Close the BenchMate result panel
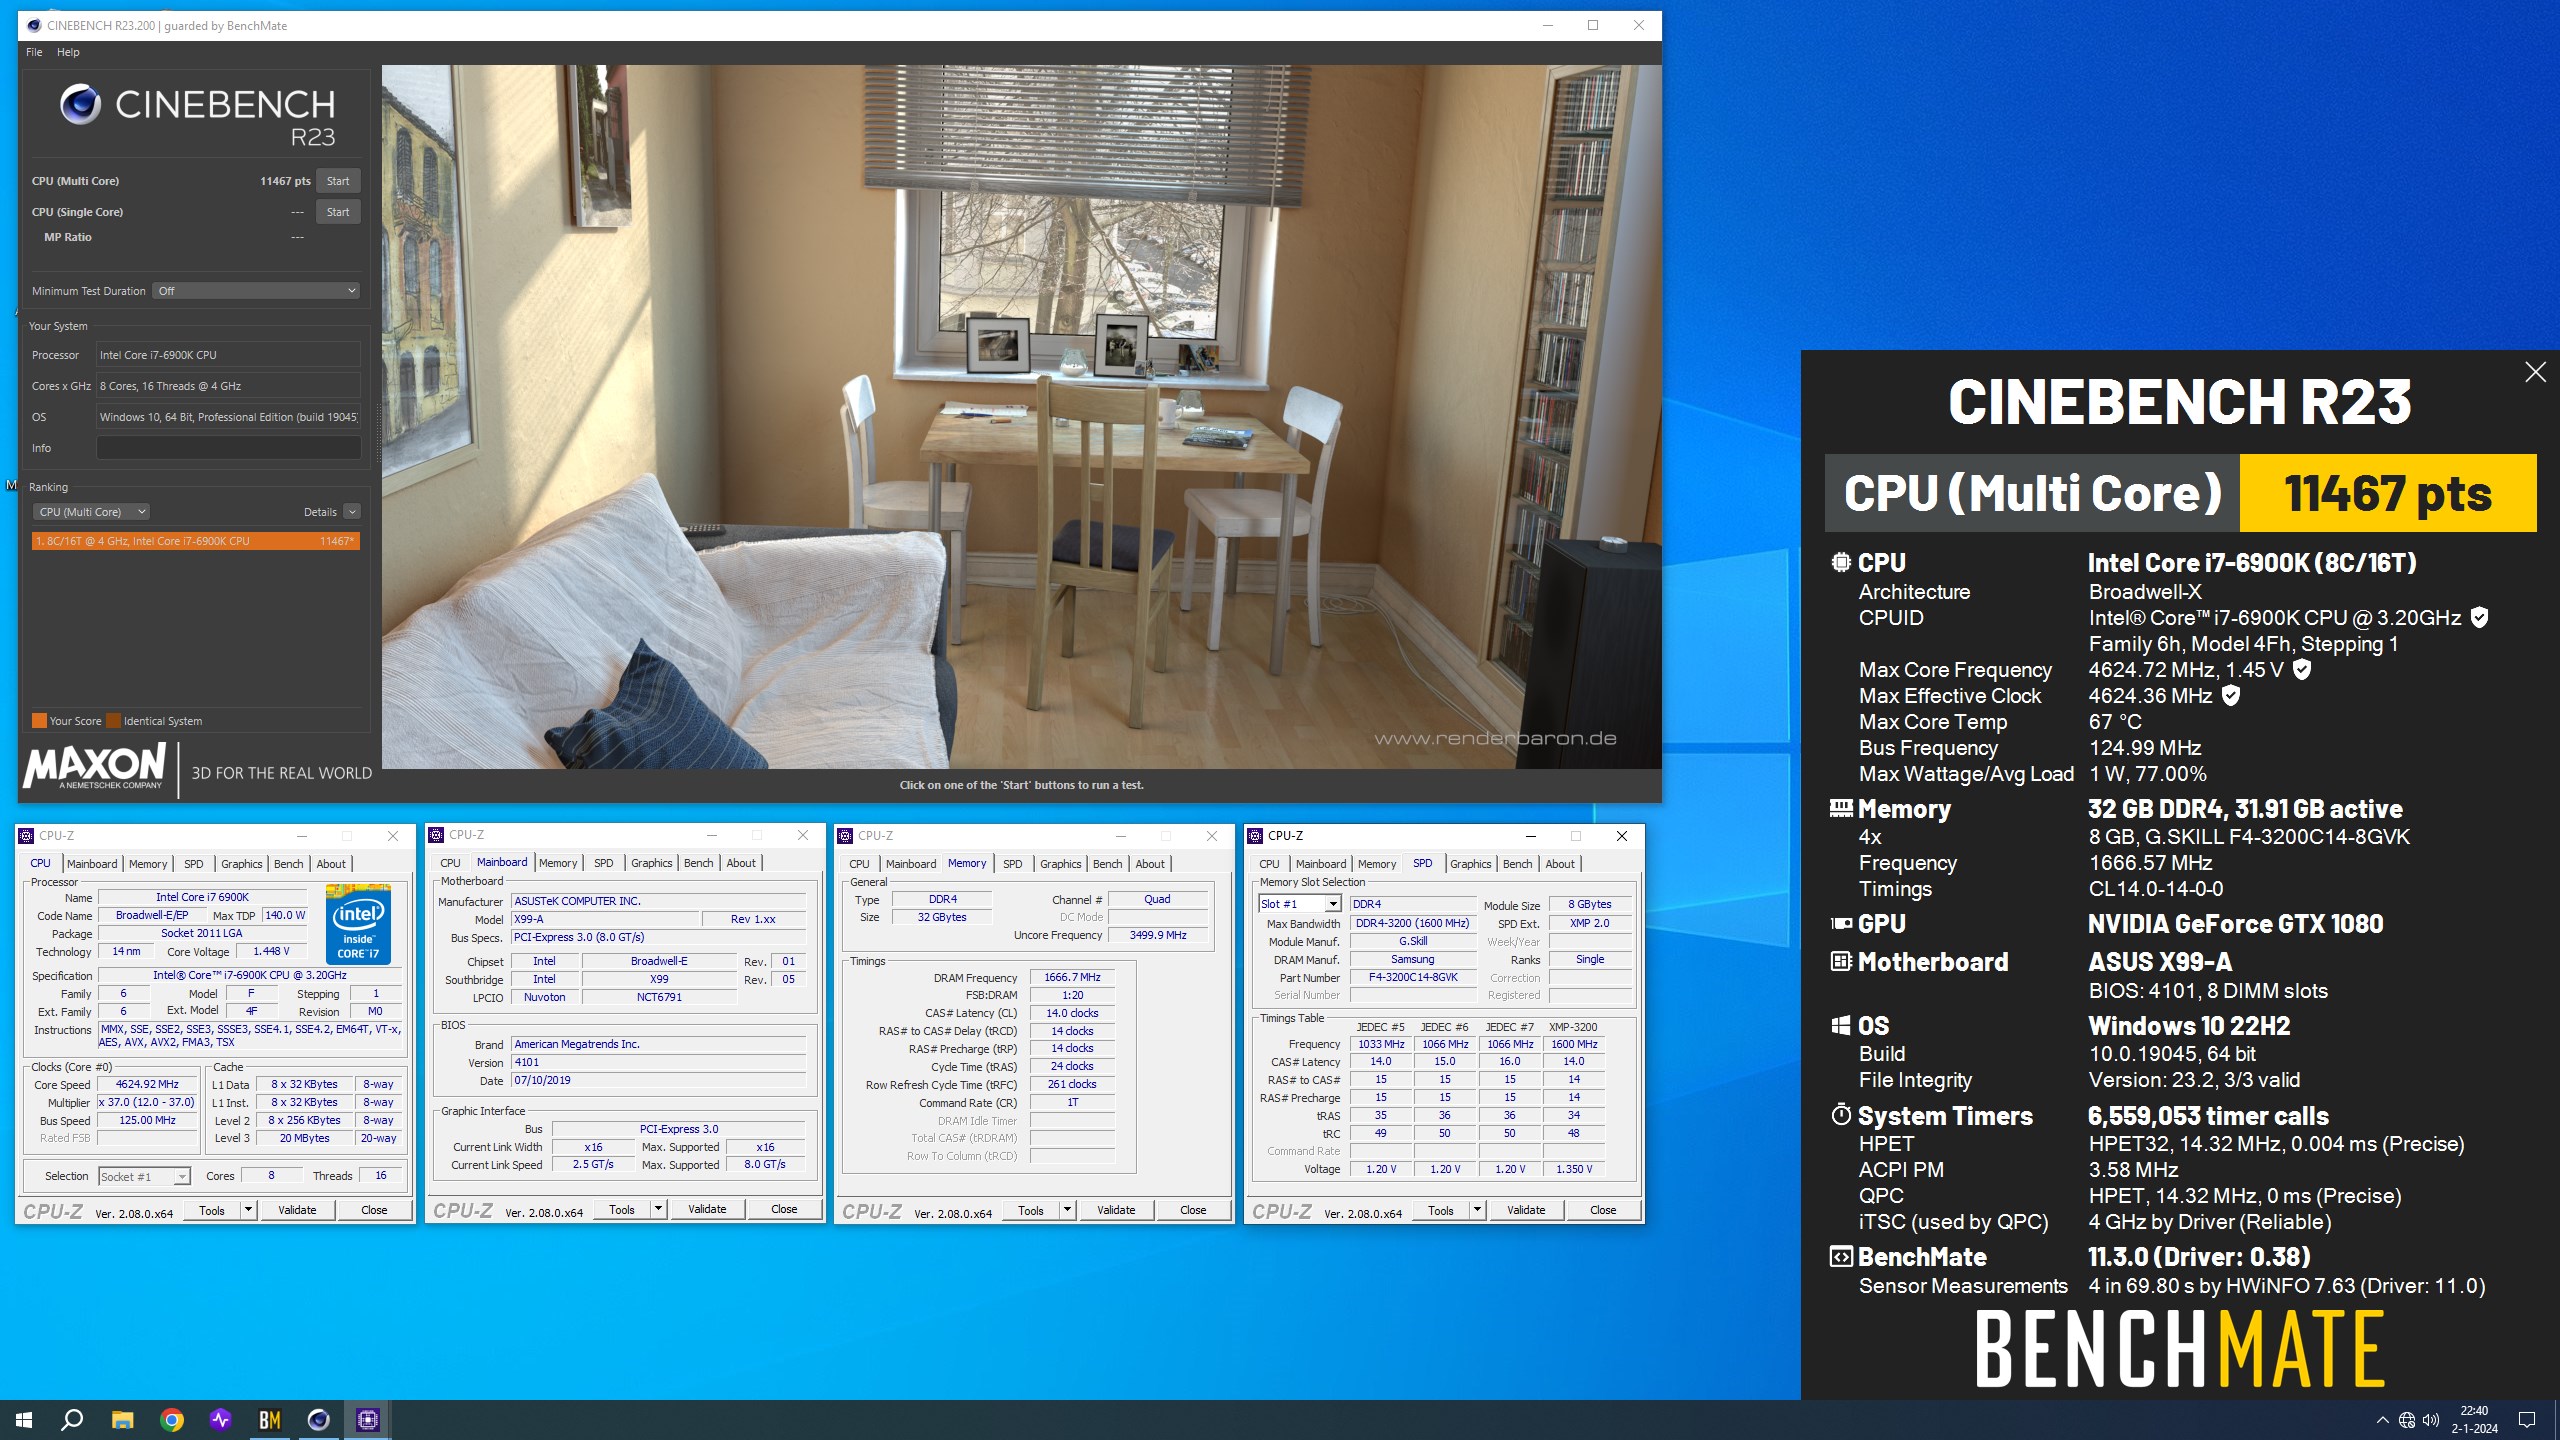Viewport: 2560px width, 1440px height. (x=2535, y=372)
